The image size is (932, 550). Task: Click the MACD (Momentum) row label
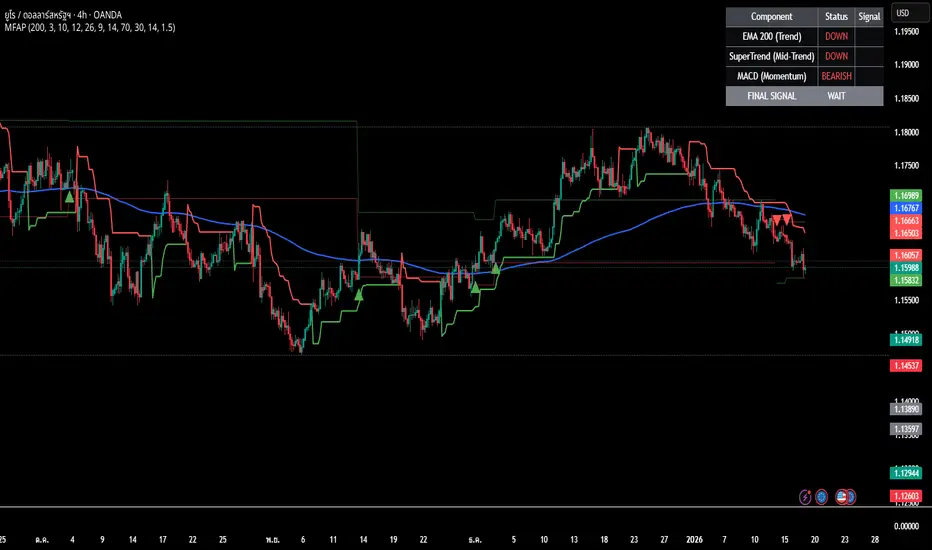pyautogui.click(x=772, y=76)
